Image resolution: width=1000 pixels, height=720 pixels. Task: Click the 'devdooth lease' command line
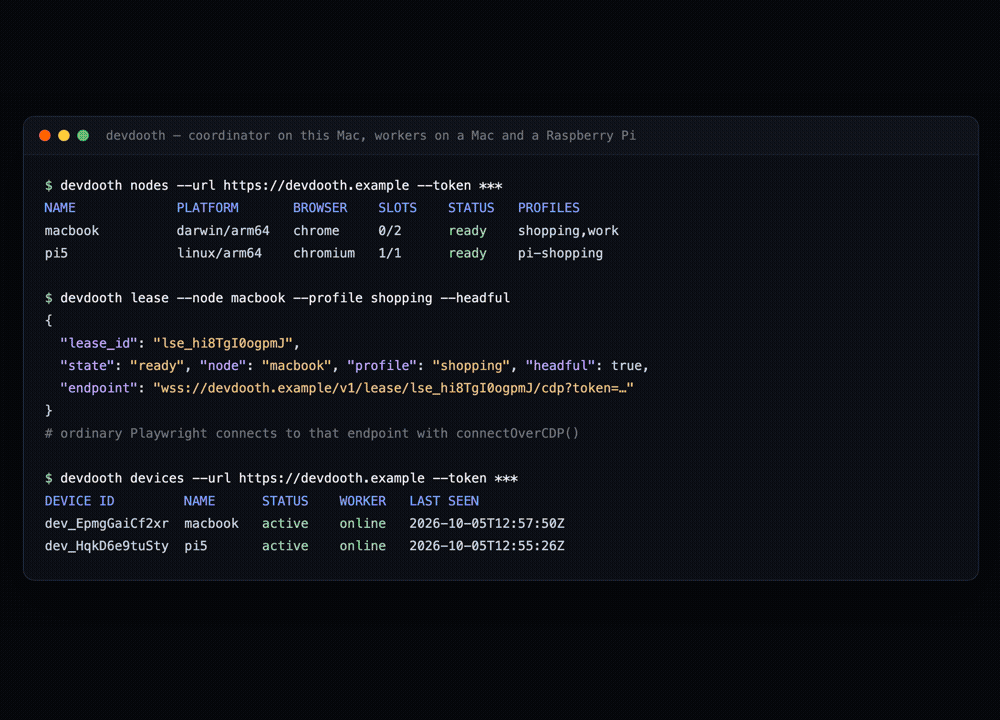point(277,298)
